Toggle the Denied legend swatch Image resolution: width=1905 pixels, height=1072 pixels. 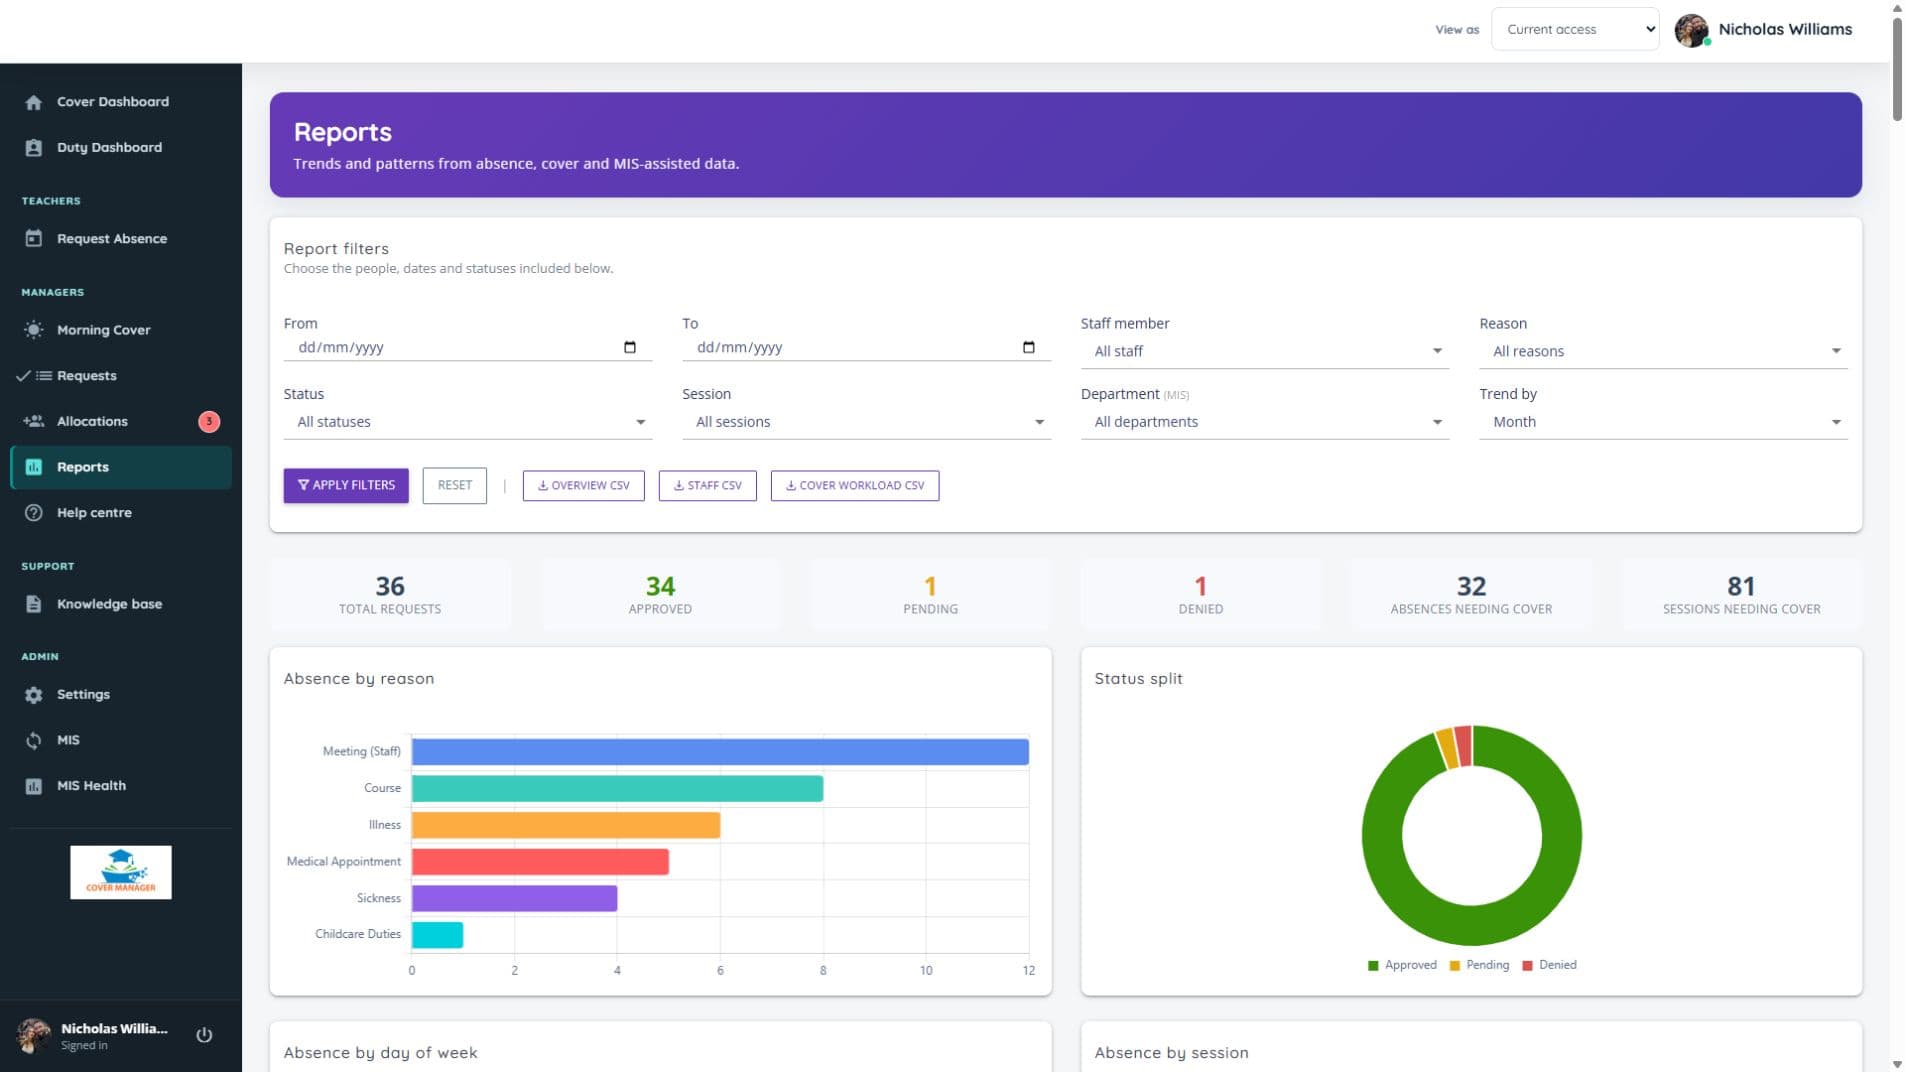(1527, 966)
